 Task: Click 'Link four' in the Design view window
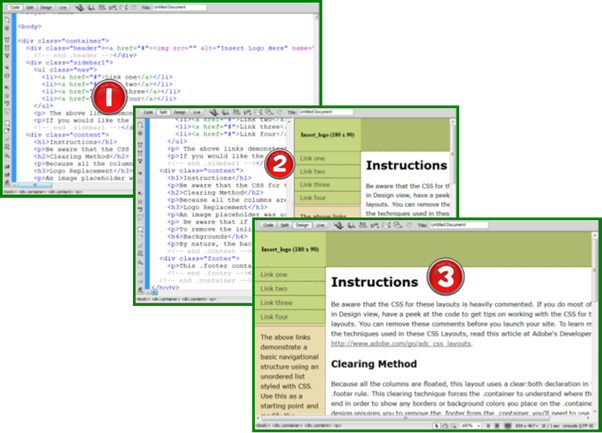tap(274, 317)
